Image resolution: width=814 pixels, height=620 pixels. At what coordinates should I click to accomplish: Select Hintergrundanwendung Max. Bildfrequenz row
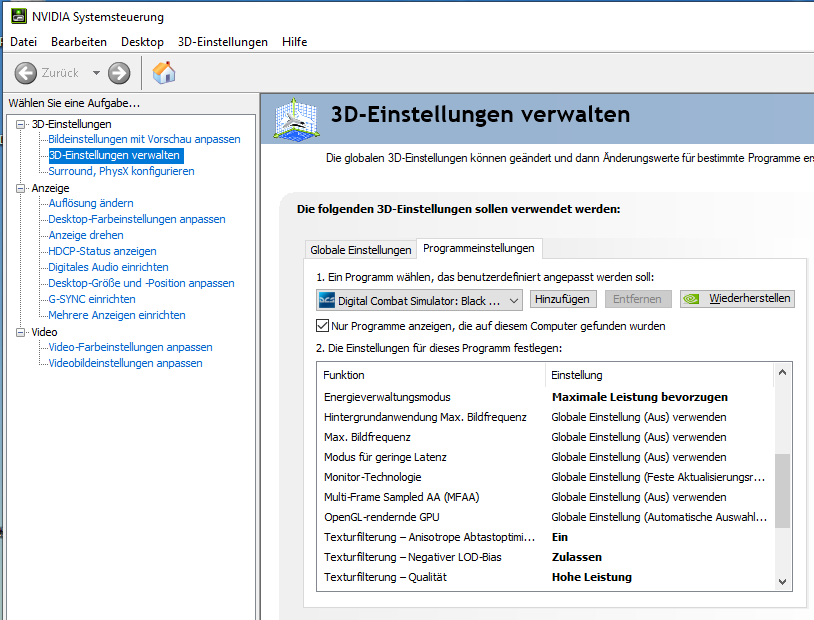(x=545, y=417)
